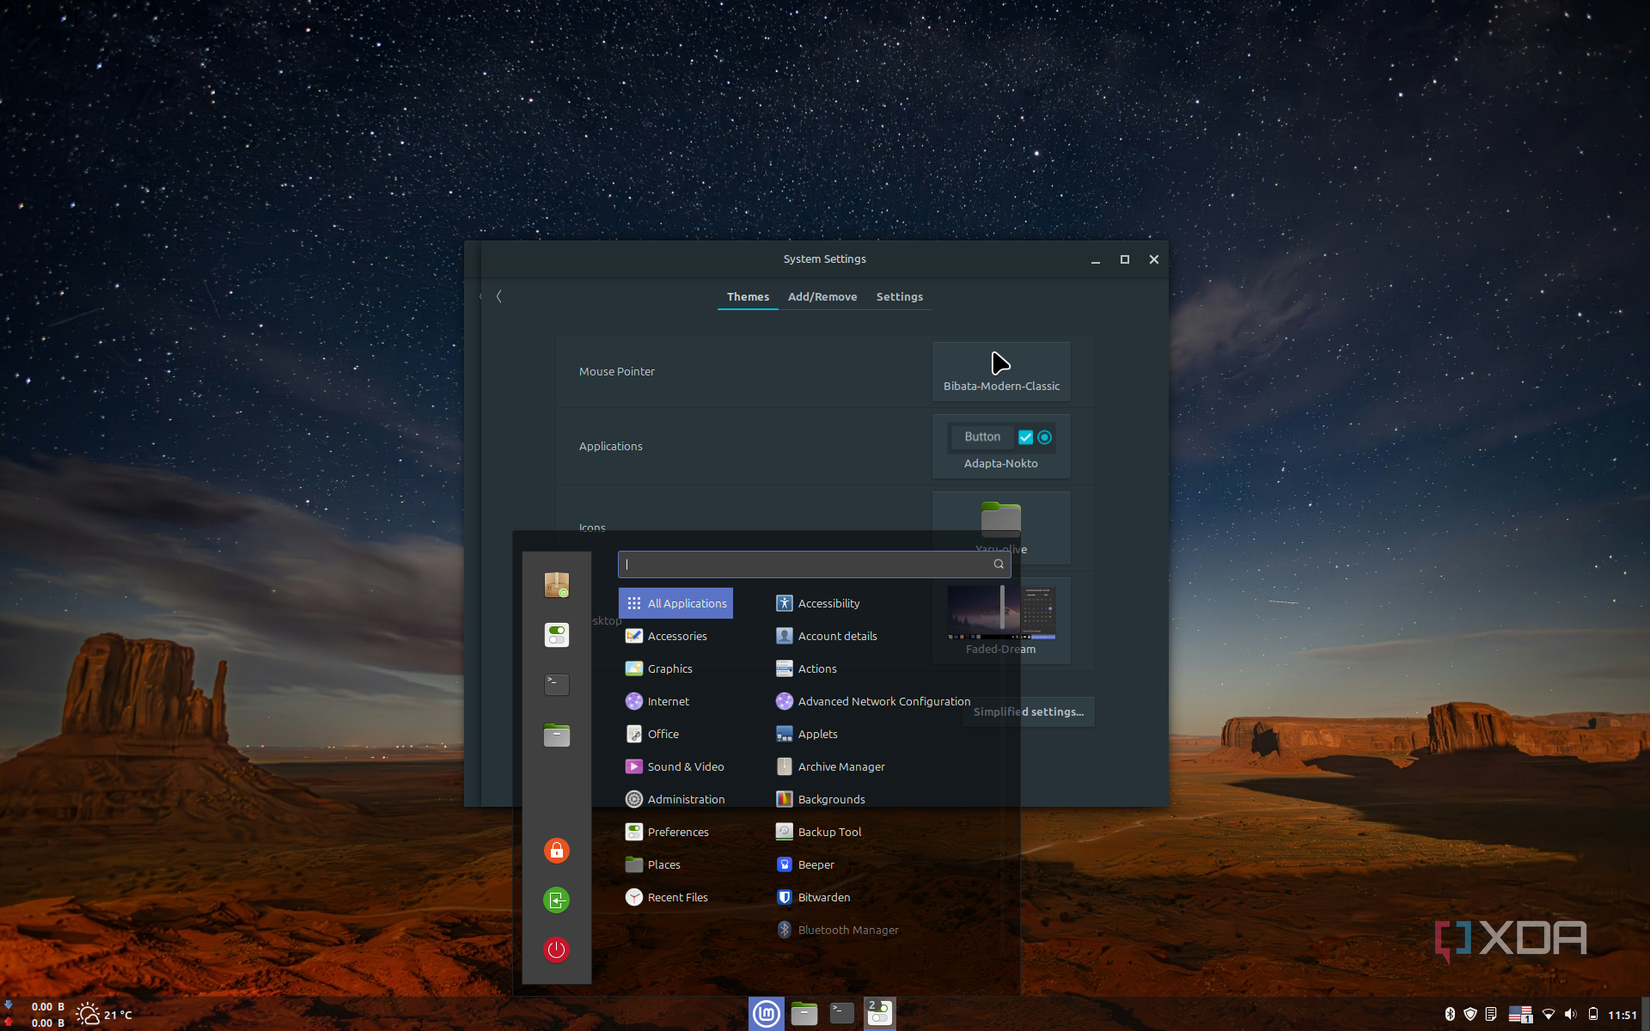Focus the application menu search field
Viewport: 1650px width, 1031px height.
(814, 564)
